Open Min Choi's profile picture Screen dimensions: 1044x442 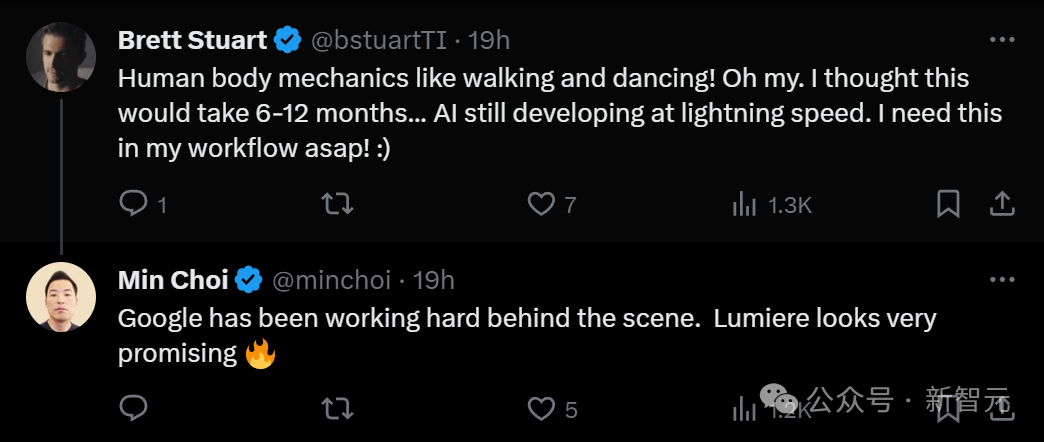(x=61, y=296)
